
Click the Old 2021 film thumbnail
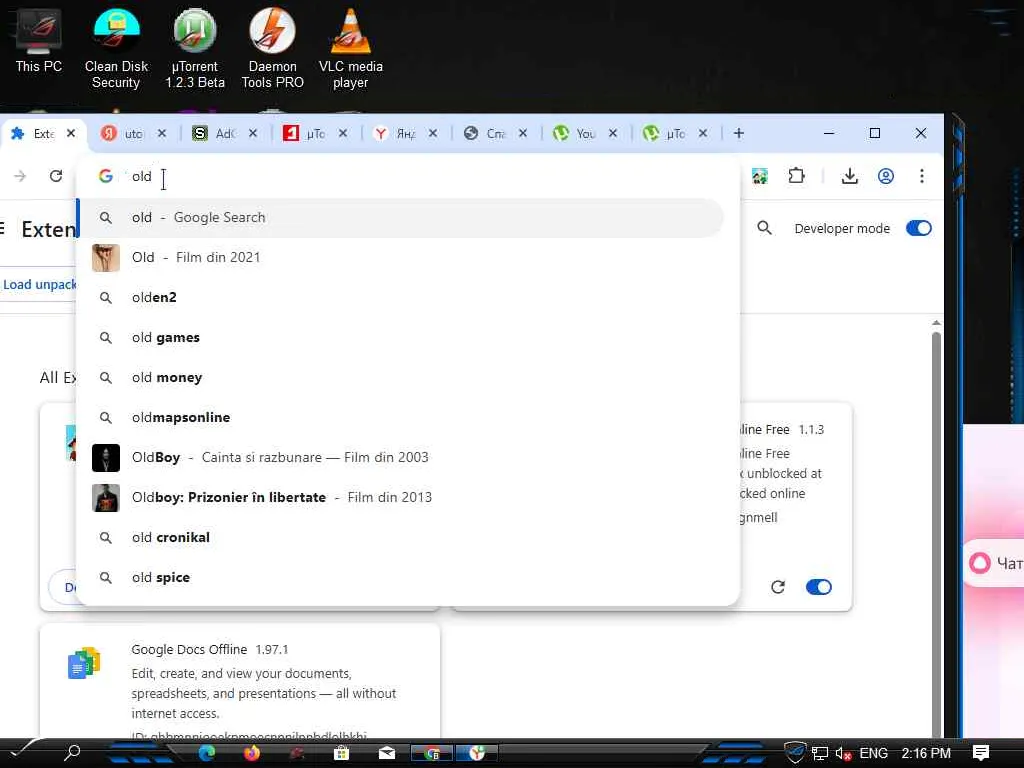[x=105, y=257]
